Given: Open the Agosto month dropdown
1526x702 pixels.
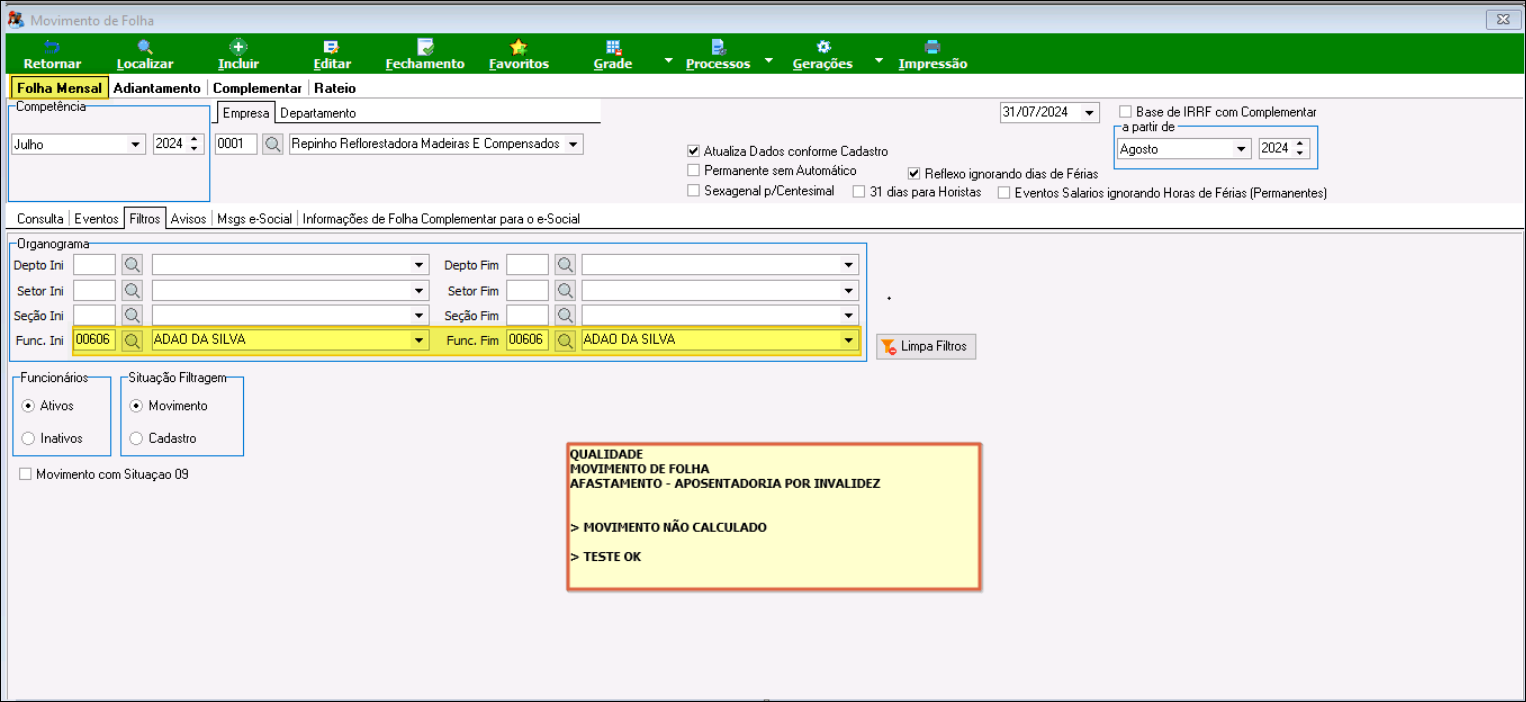Looking at the screenshot, I should coord(1241,149).
